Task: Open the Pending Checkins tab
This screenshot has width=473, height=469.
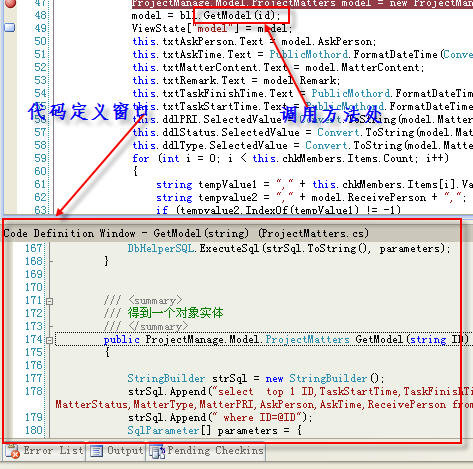Action: click(206, 451)
